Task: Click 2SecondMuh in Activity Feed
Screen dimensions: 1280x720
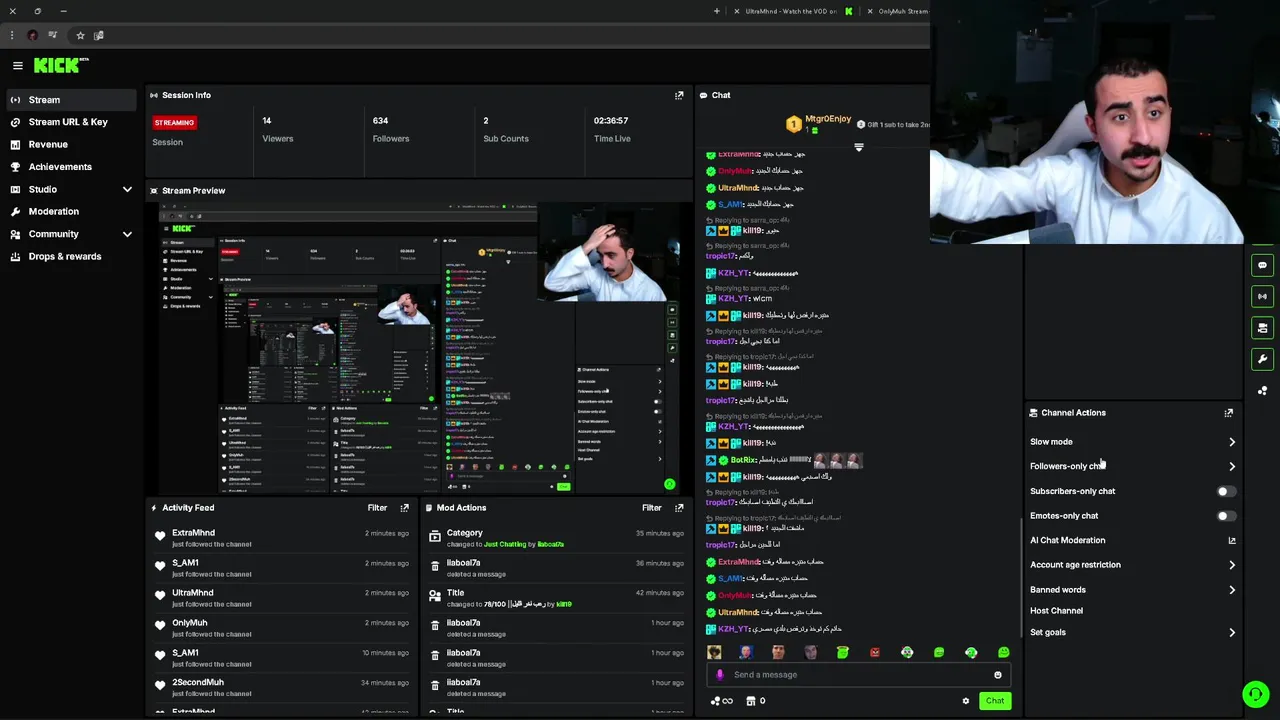Action: click(x=198, y=682)
